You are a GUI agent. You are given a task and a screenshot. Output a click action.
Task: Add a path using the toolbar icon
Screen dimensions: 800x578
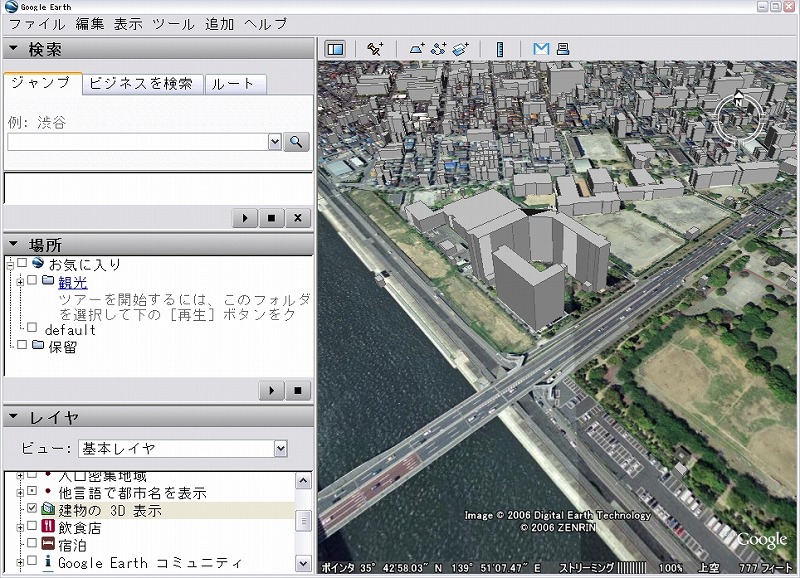coord(438,49)
